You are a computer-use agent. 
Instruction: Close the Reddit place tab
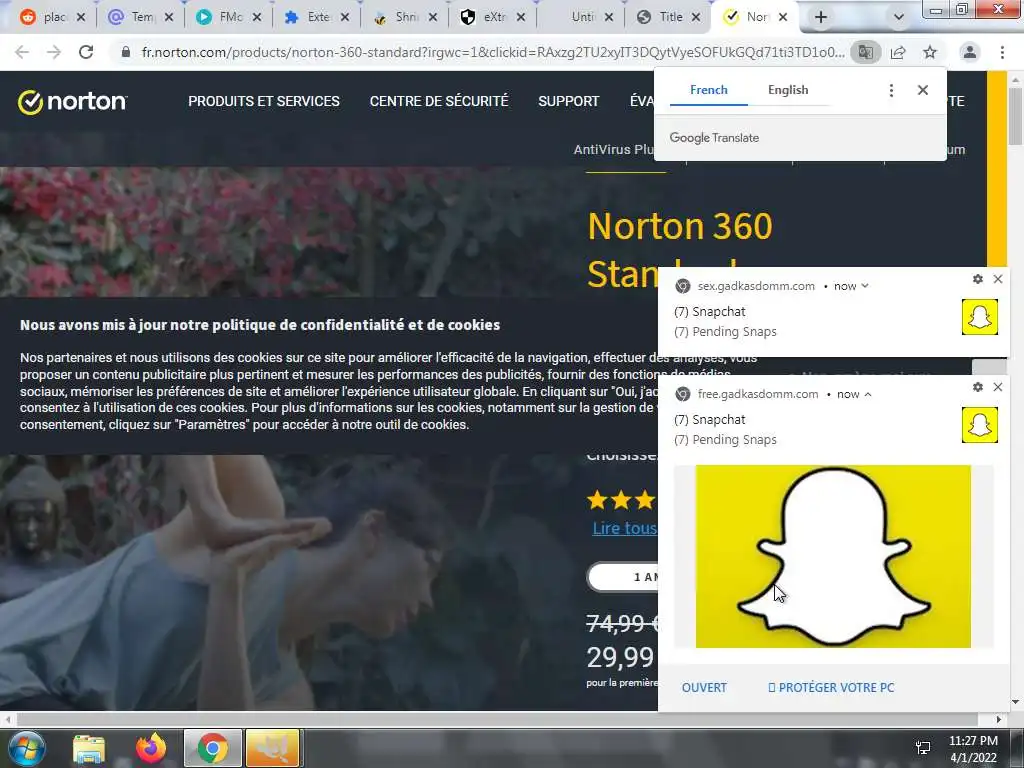click(x=81, y=17)
